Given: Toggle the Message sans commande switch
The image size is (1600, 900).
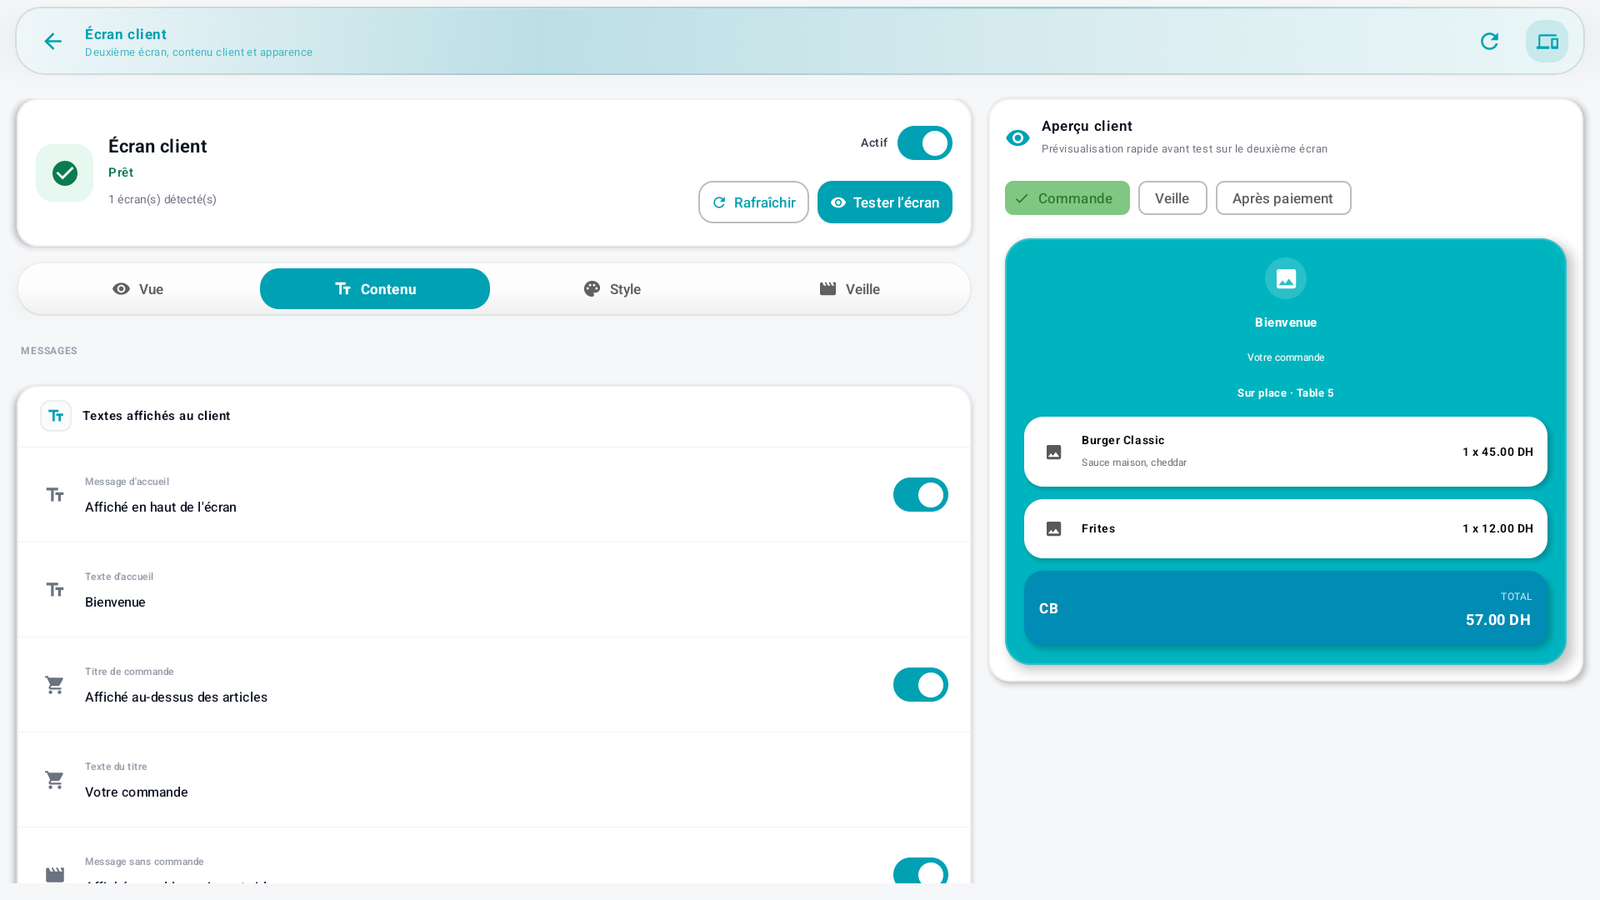Looking at the screenshot, I should click(x=920, y=871).
